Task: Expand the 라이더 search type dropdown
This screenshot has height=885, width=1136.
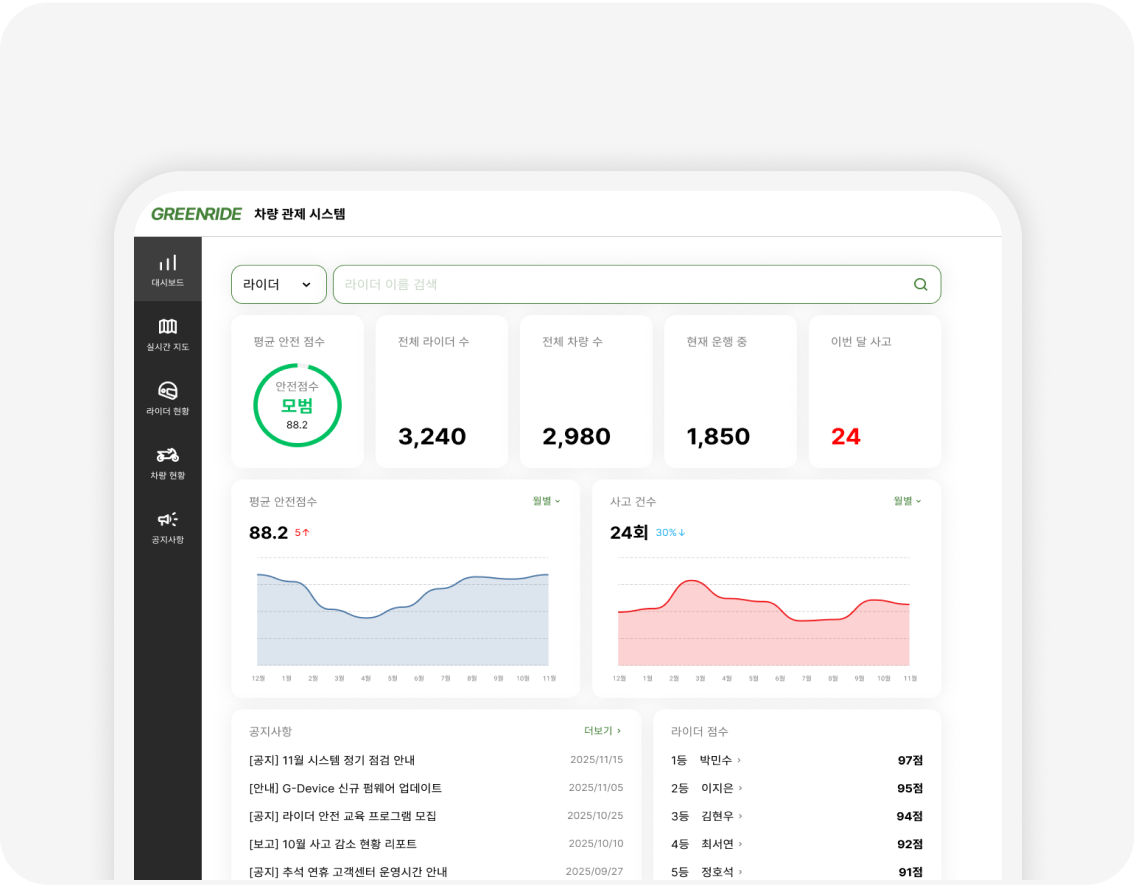Action: tap(278, 285)
